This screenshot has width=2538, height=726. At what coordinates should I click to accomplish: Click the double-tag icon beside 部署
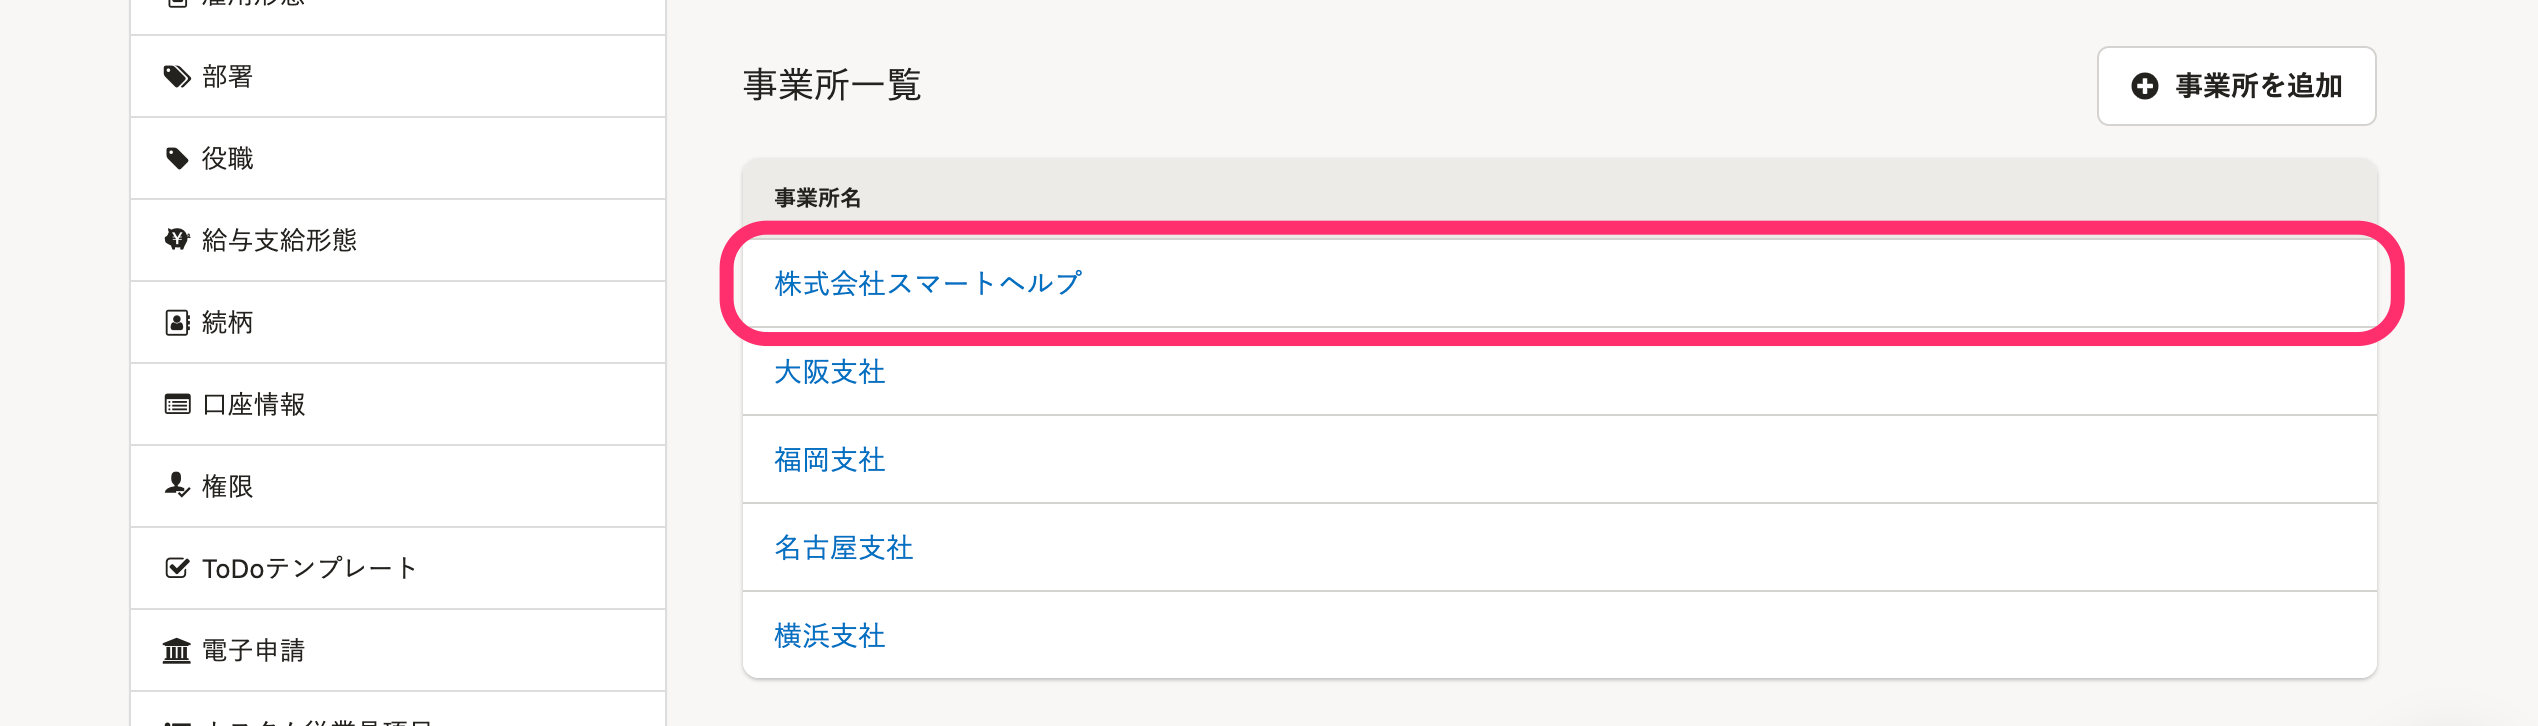177,77
